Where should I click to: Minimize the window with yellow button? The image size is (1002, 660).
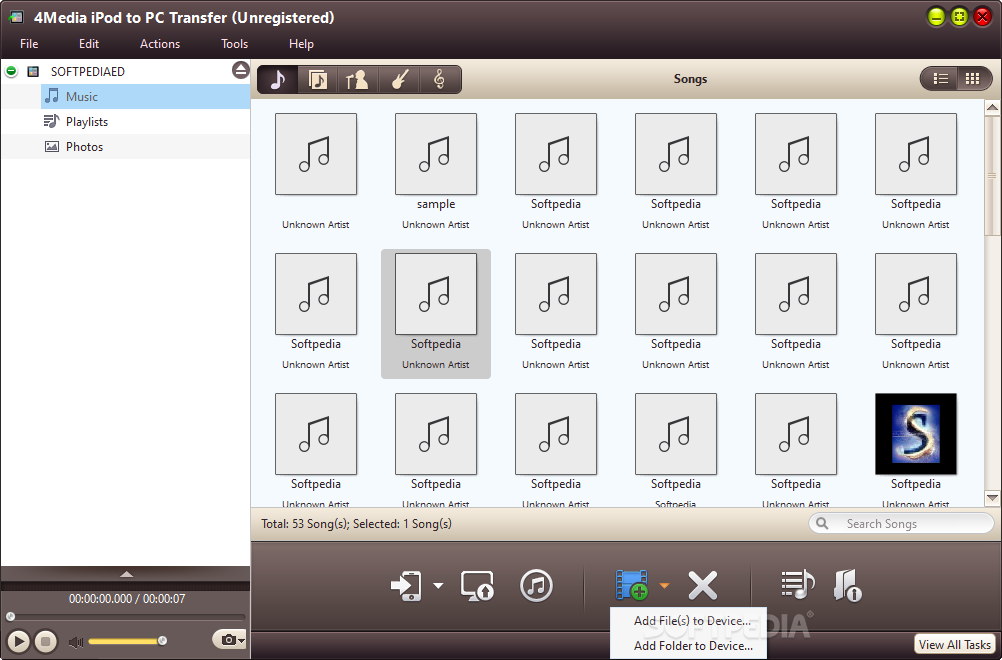tap(936, 17)
